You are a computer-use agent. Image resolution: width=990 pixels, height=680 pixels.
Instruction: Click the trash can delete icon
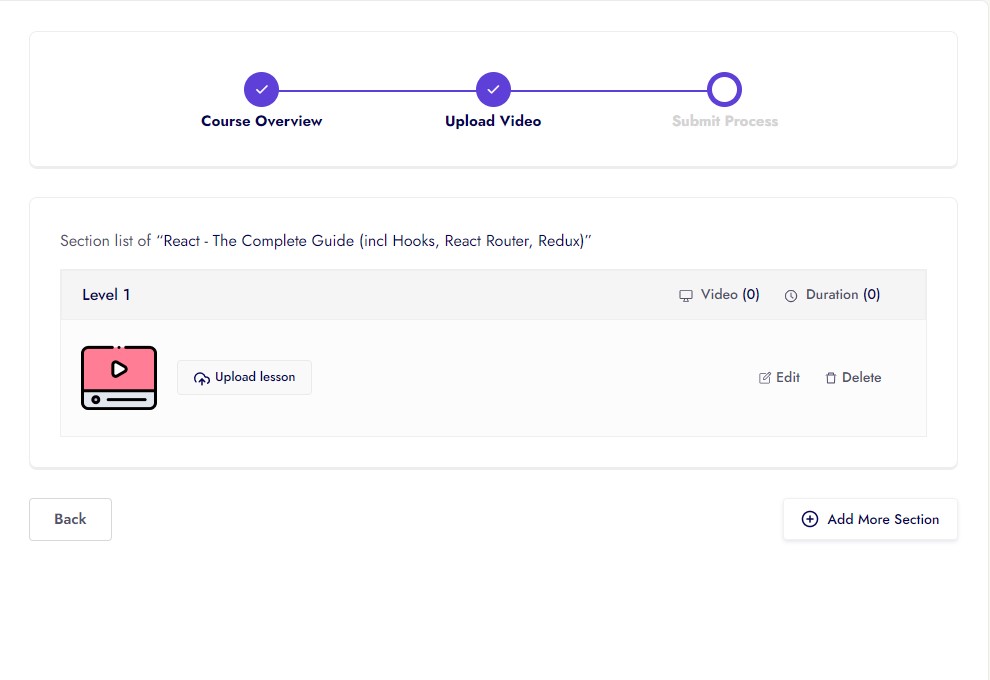830,378
